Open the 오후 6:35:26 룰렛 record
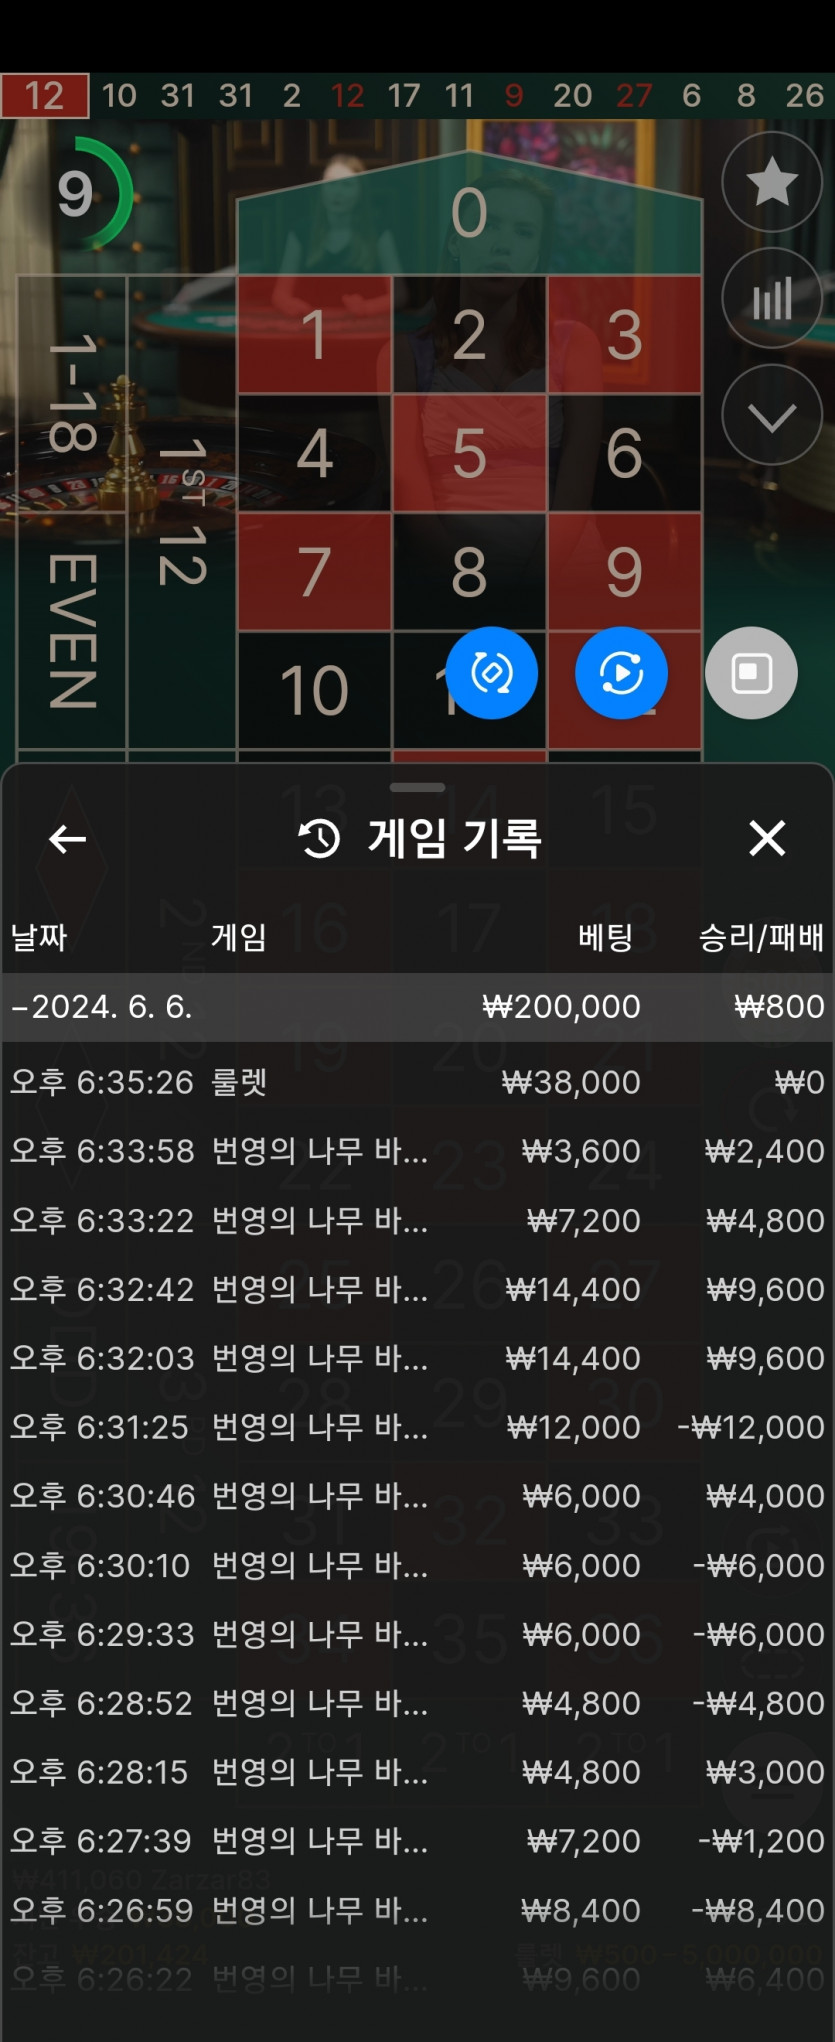The height and width of the screenshot is (2042, 835). pyautogui.click(x=417, y=1082)
